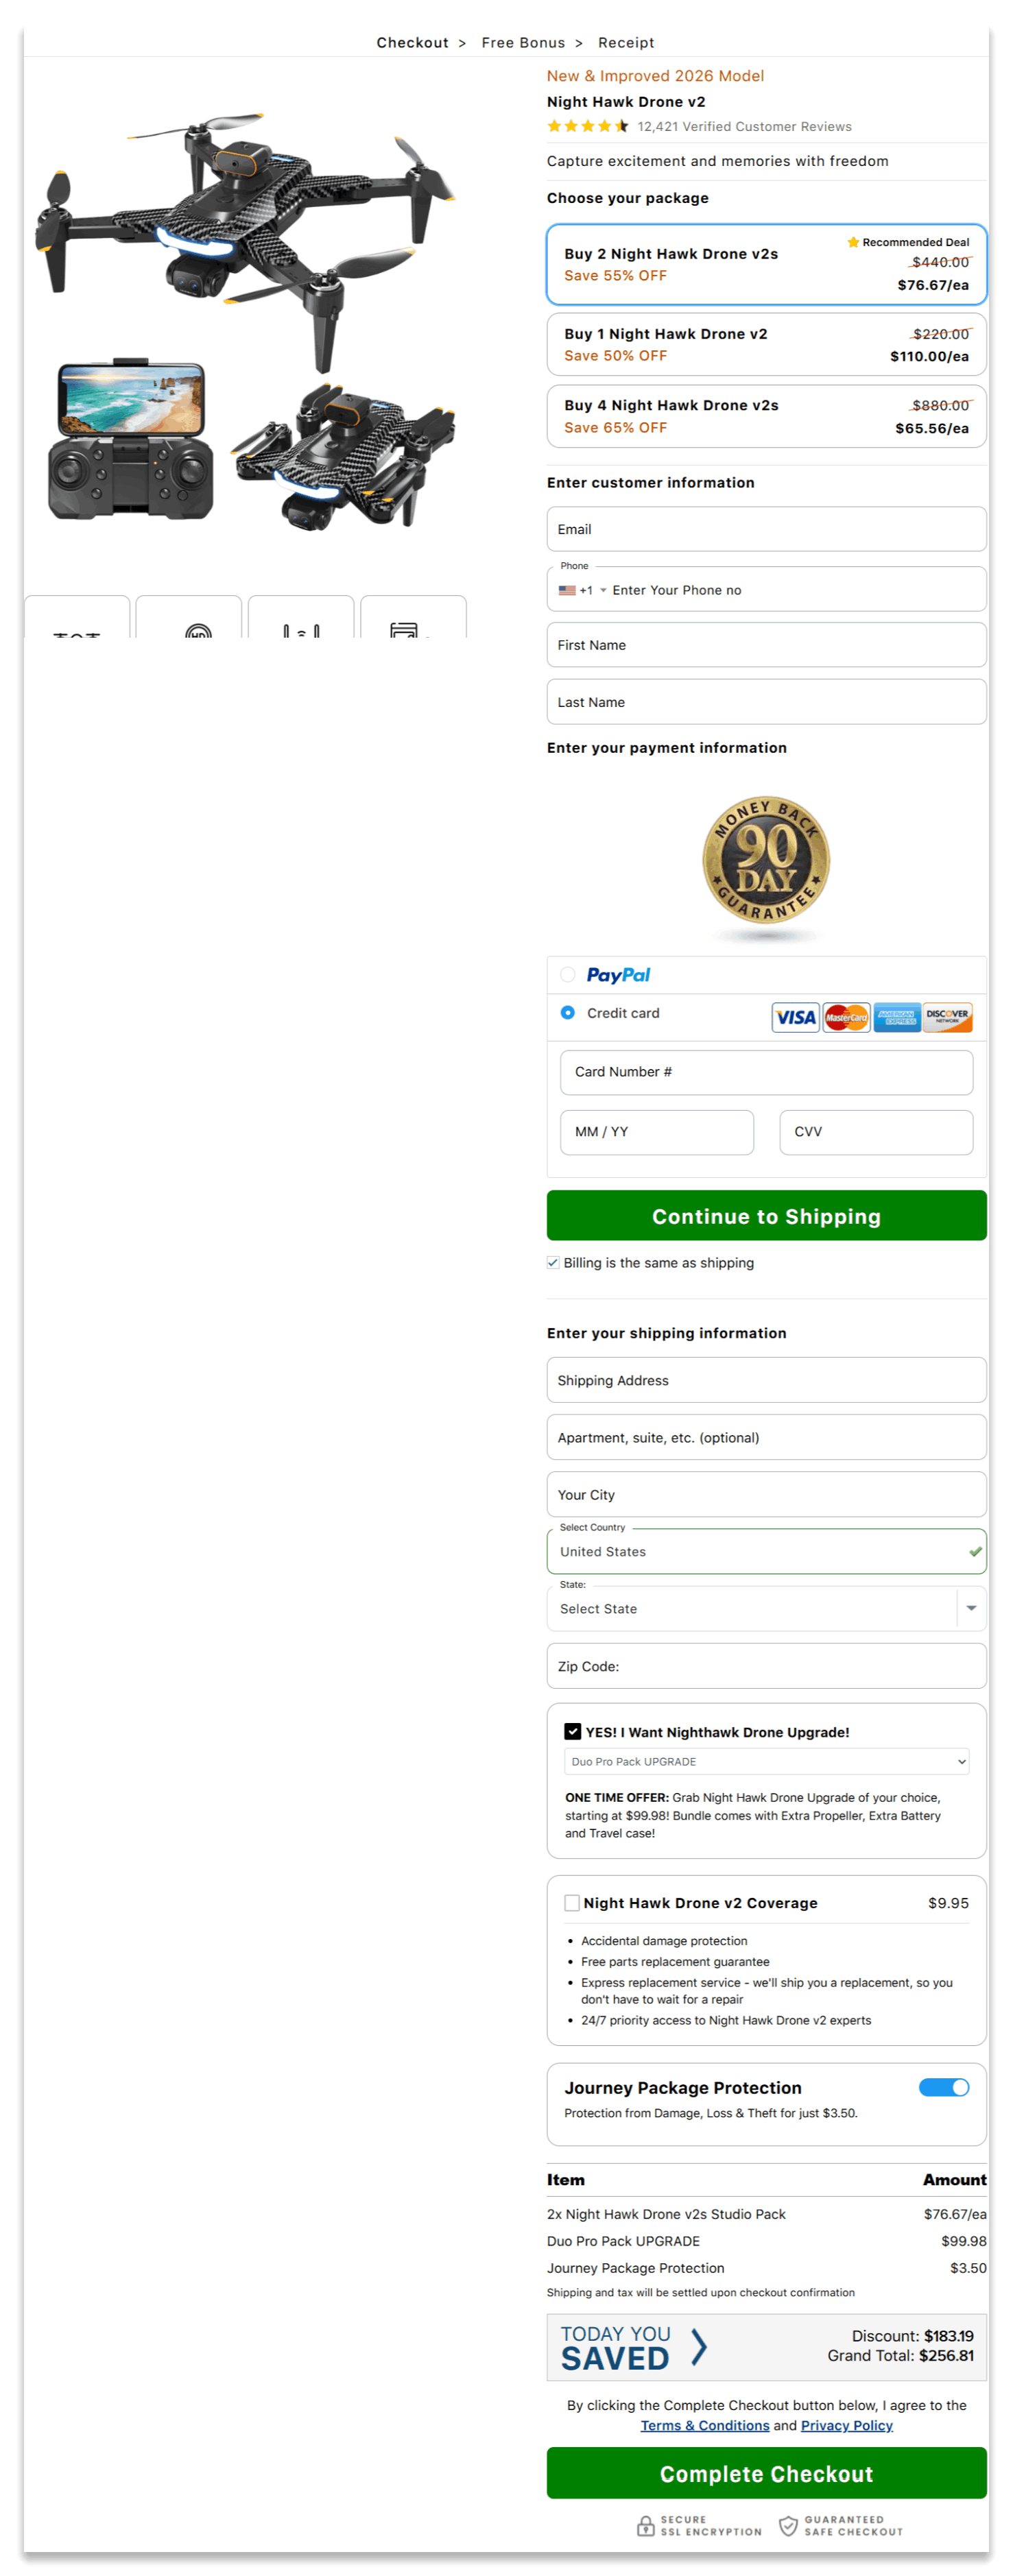Click the Discover Network icon
1013x2576 pixels.
pyautogui.click(x=947, y=1017)
